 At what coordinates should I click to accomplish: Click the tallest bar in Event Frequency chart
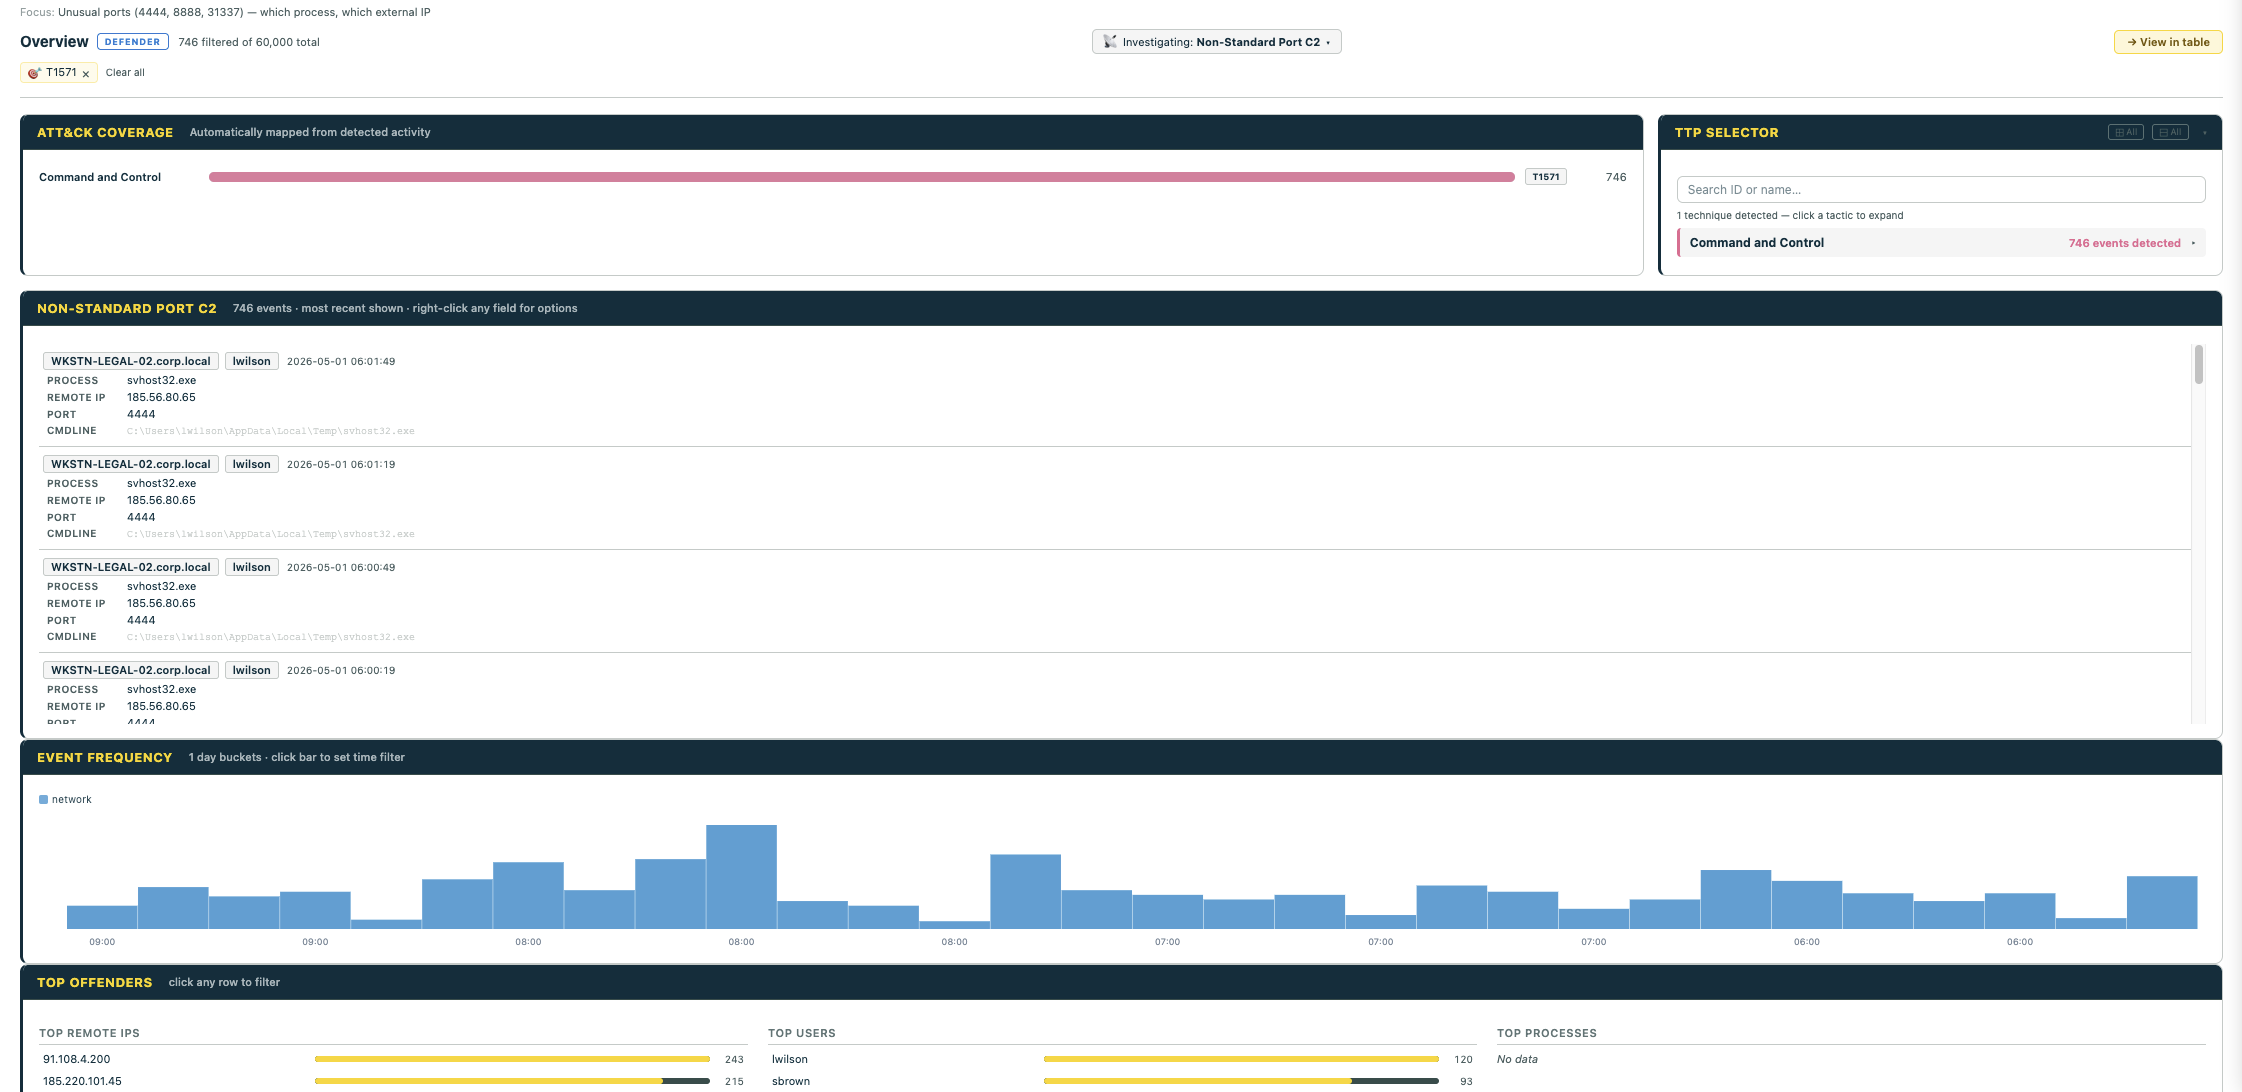click(741, 877)
